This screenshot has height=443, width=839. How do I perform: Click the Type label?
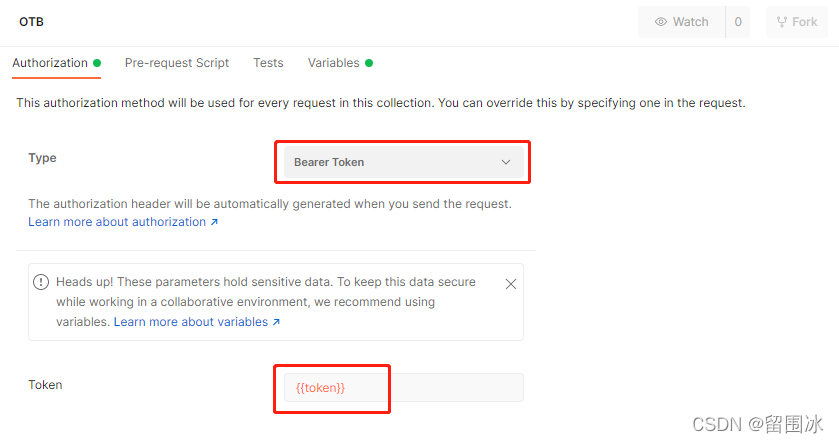coord(42,158)
